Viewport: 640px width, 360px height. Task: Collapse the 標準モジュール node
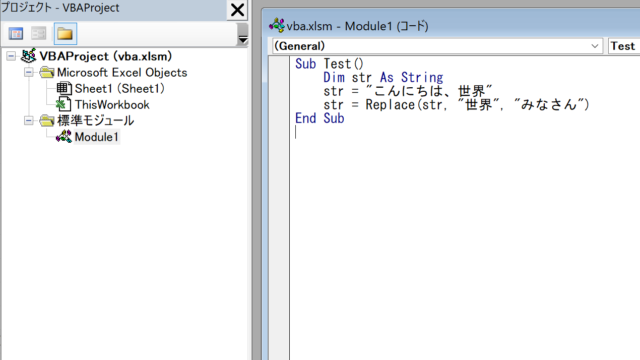(29, 120)
